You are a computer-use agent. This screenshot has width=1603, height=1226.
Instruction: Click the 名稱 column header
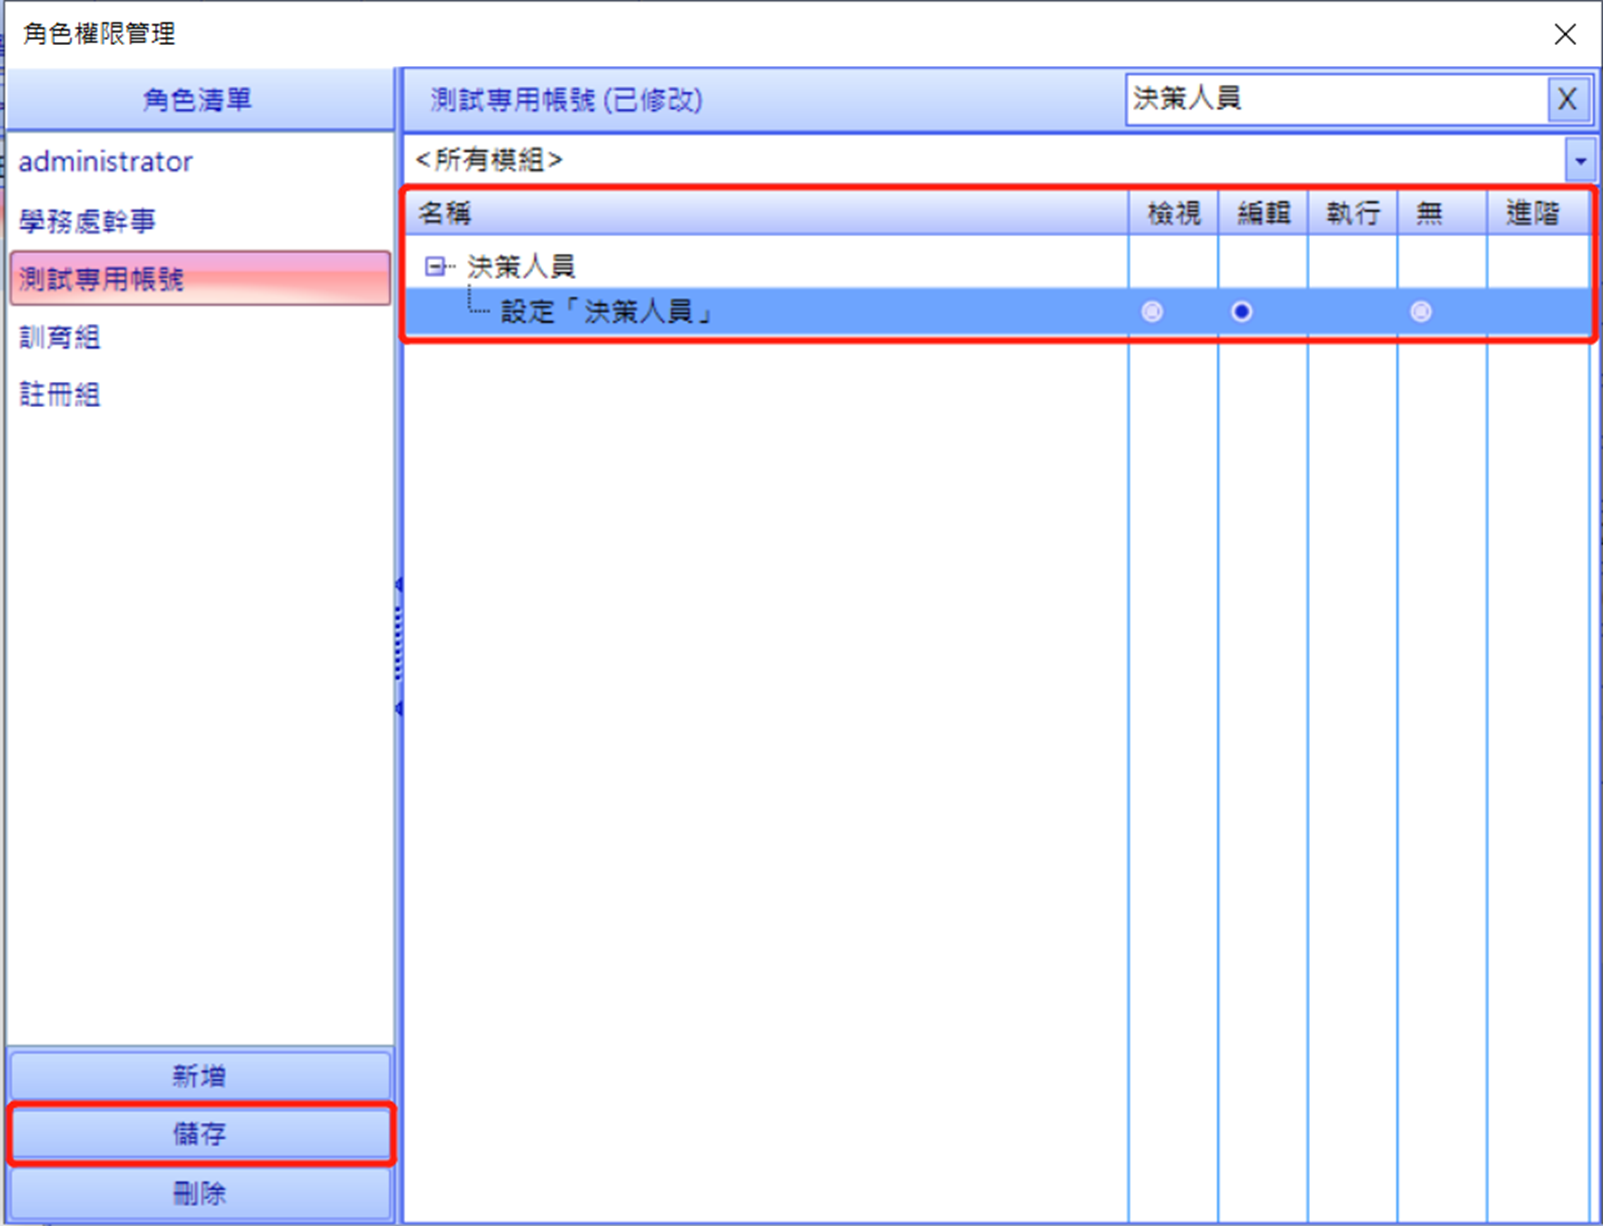pyautogui.click(x=767, y=213)
